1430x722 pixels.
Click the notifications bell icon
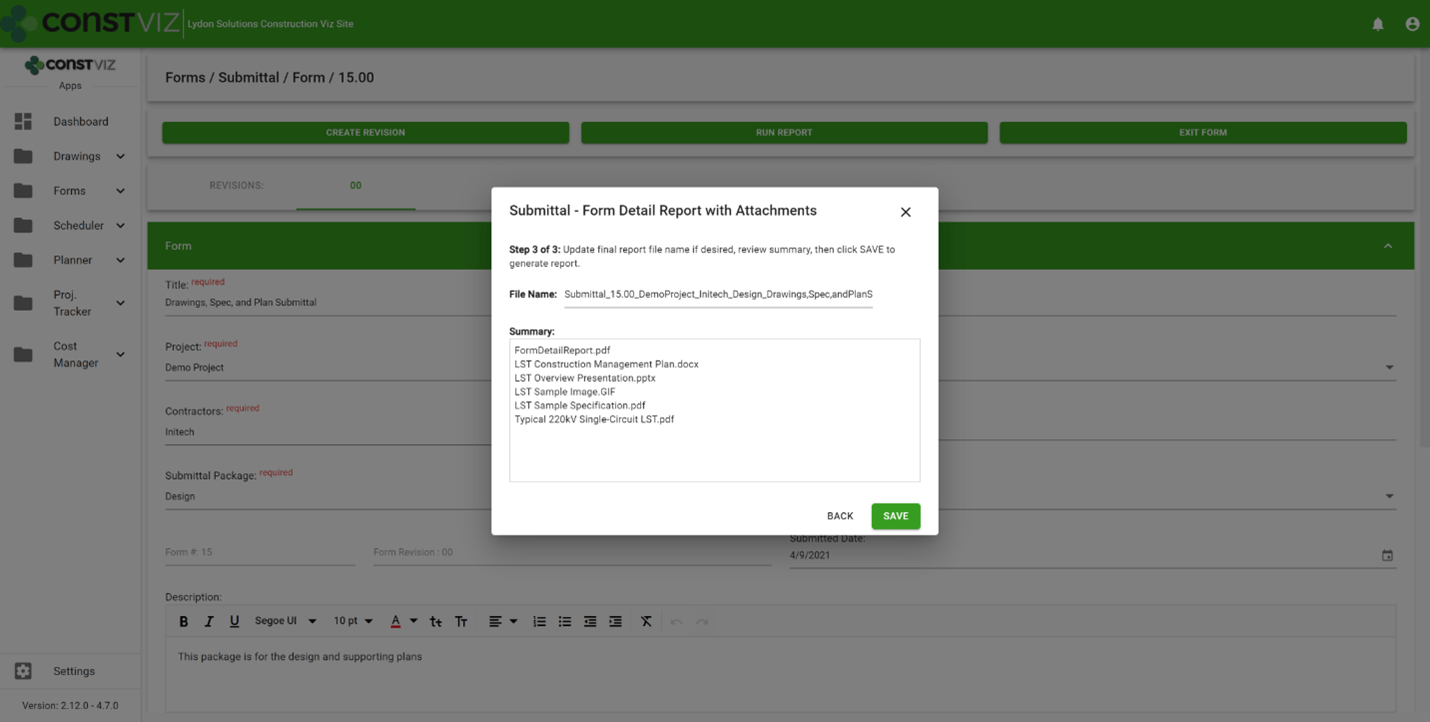tap(1377, 24)
